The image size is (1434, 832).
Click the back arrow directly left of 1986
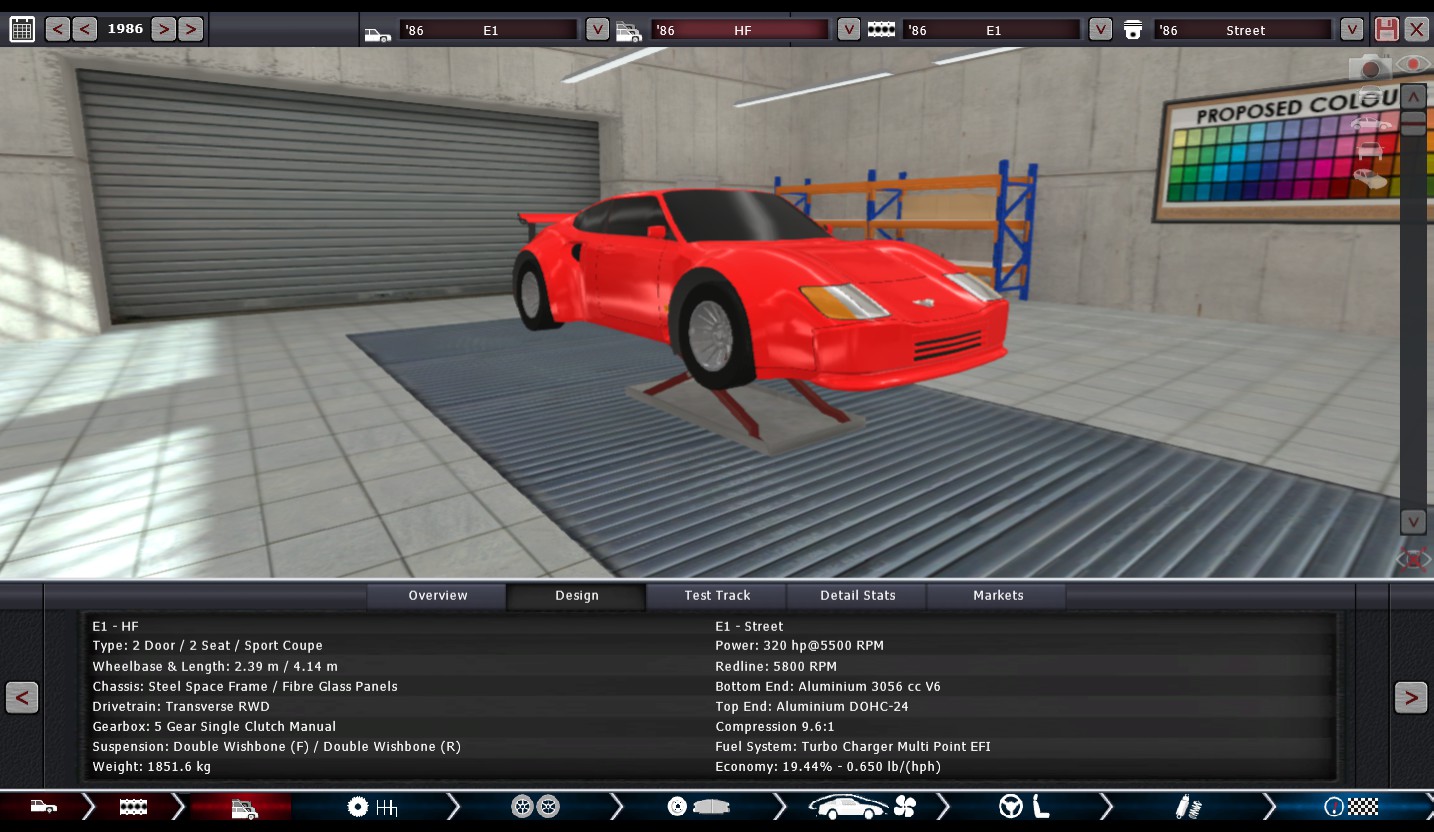[85, 29]
